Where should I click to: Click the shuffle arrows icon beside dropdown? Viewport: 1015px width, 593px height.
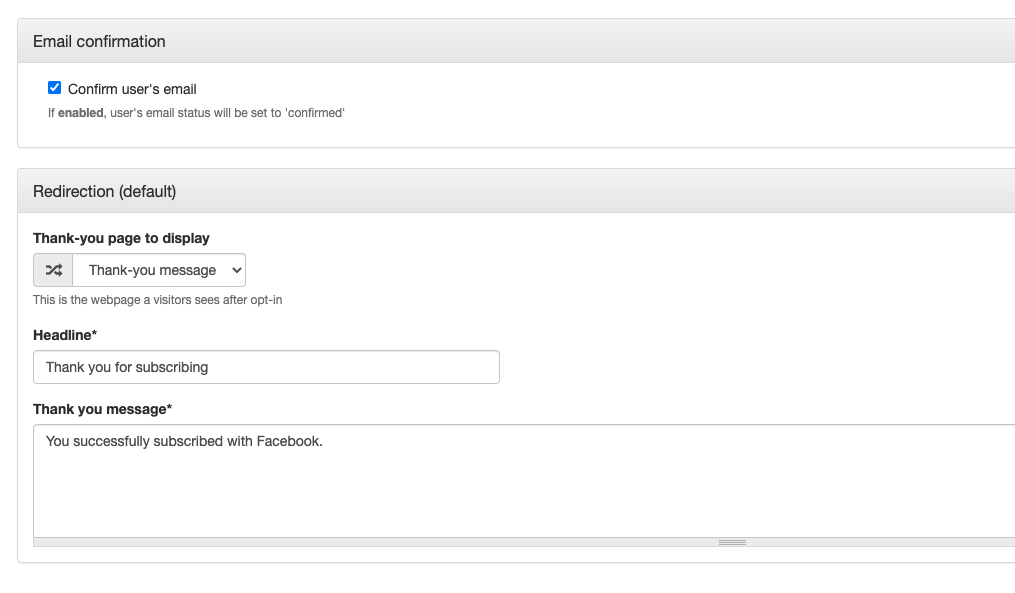click(x=53, y=270)
